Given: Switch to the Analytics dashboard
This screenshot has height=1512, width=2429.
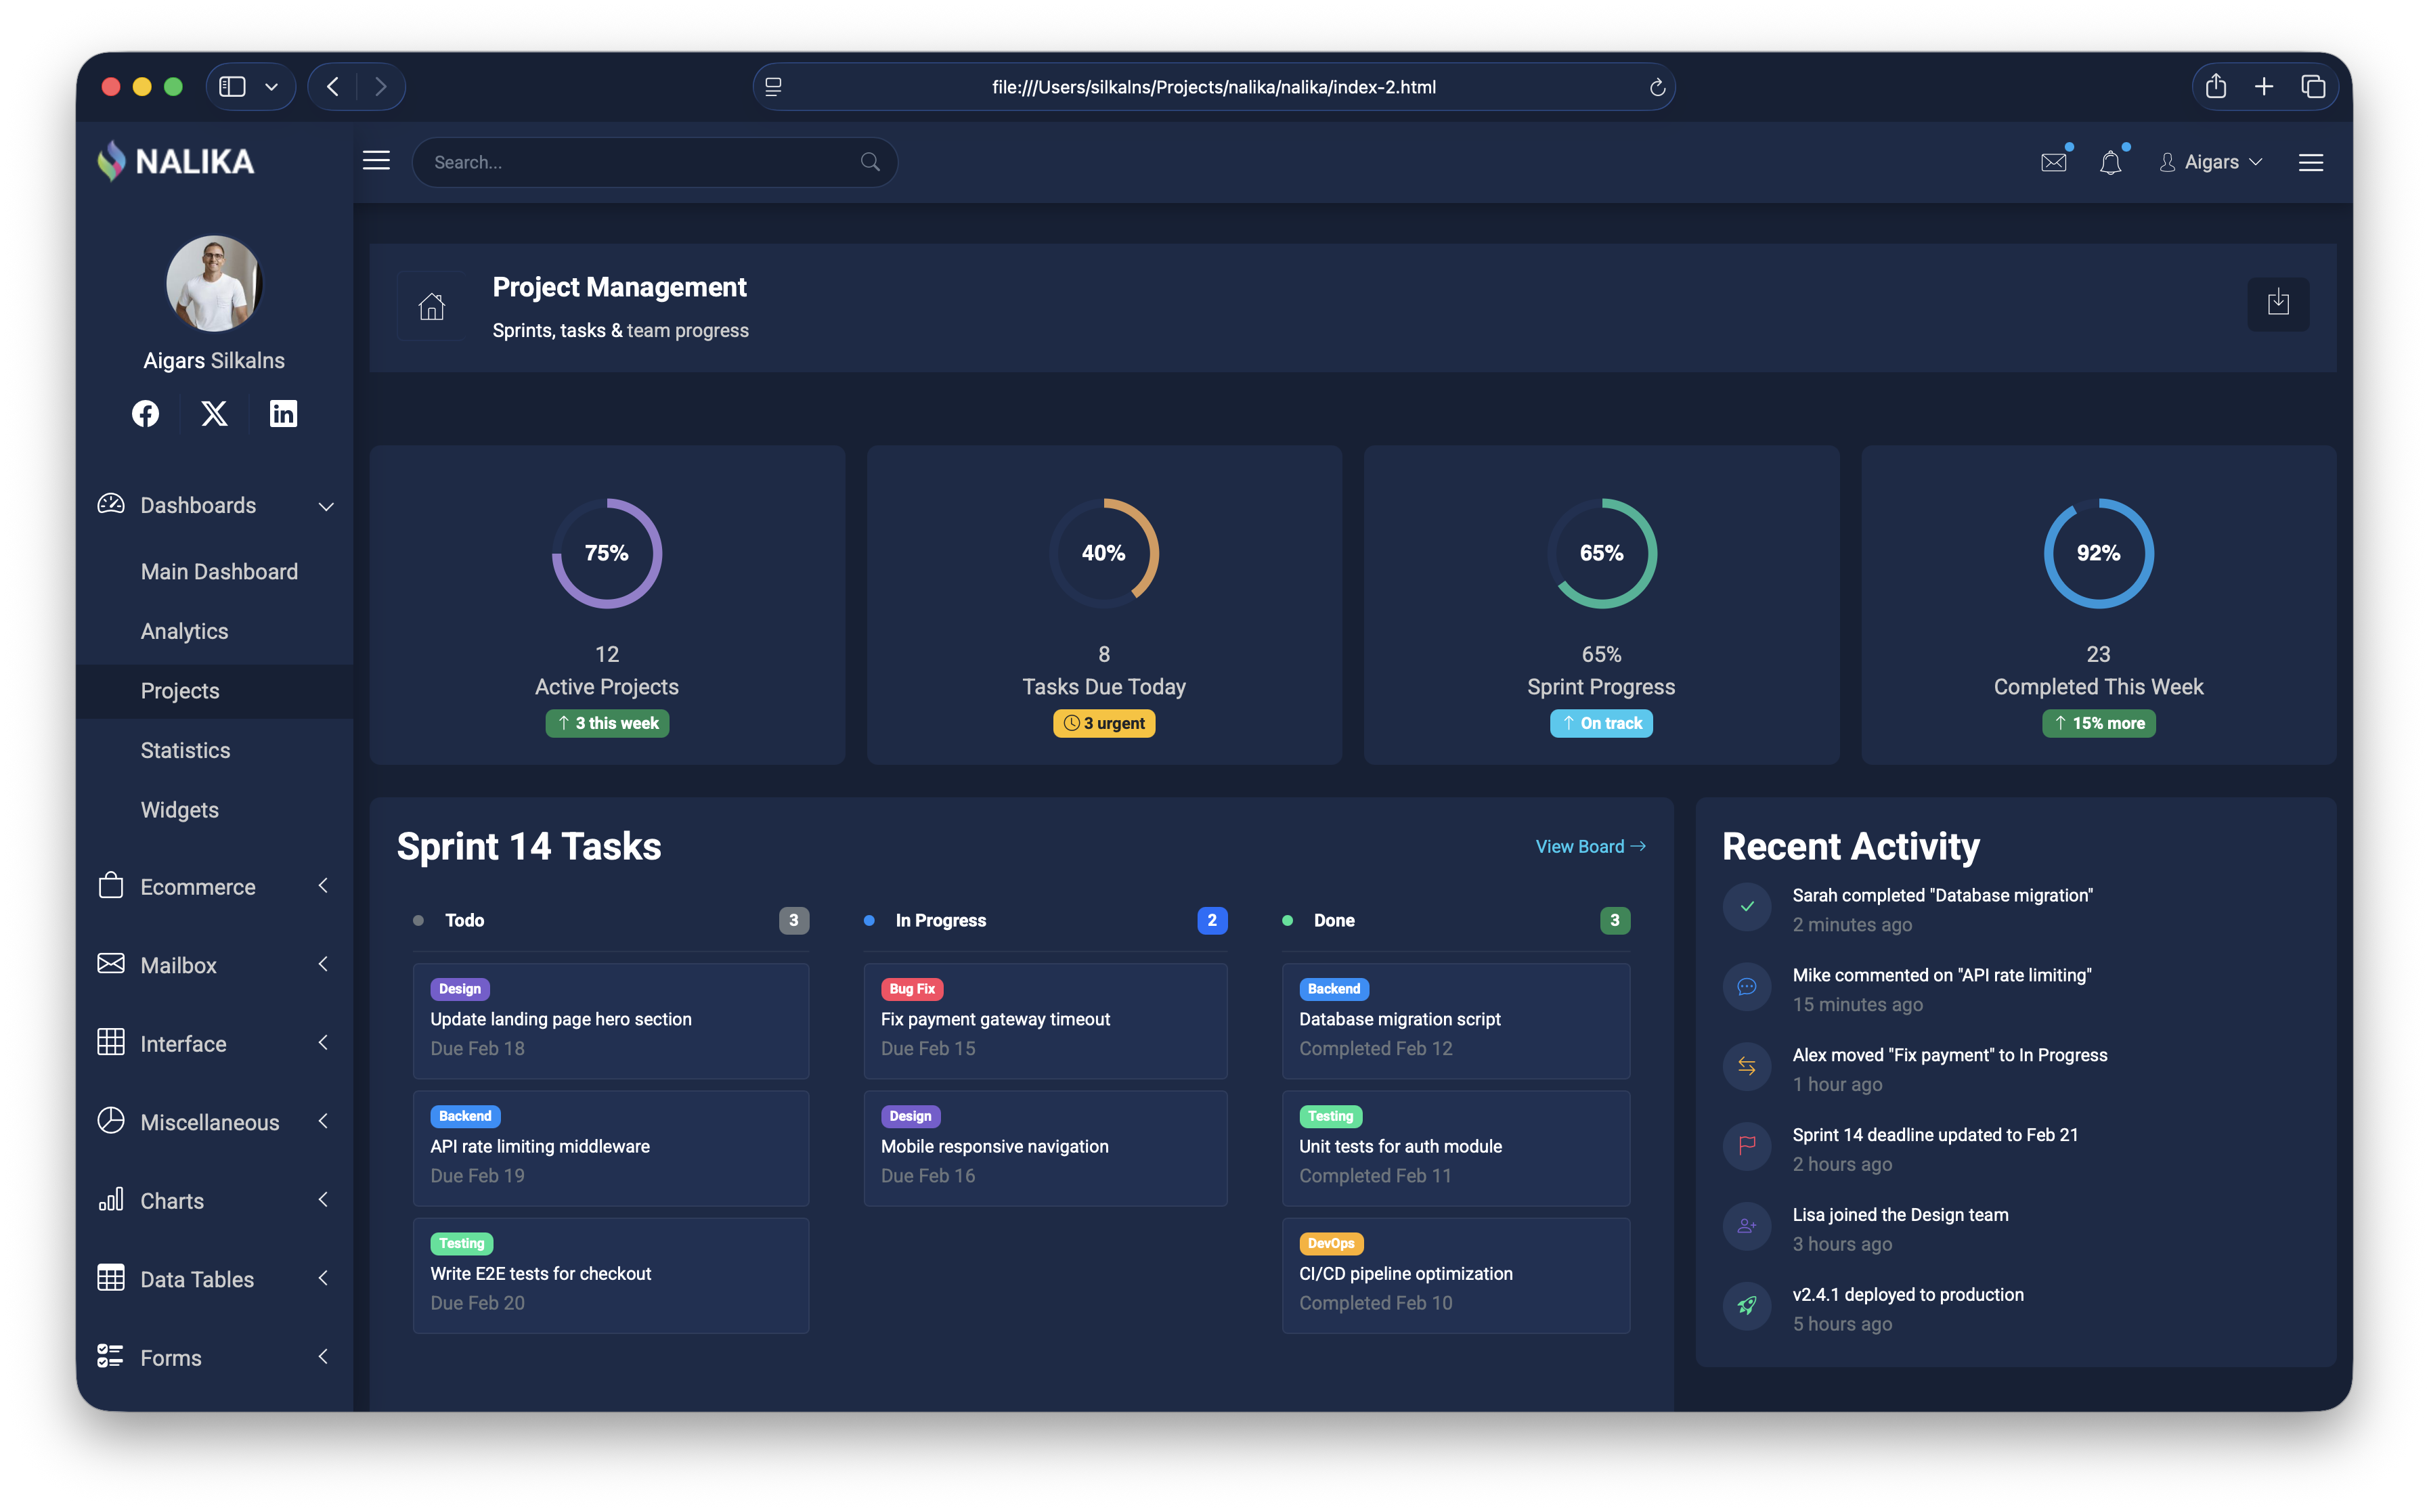Looking at the screenshot, I should [x=184, y=631].
